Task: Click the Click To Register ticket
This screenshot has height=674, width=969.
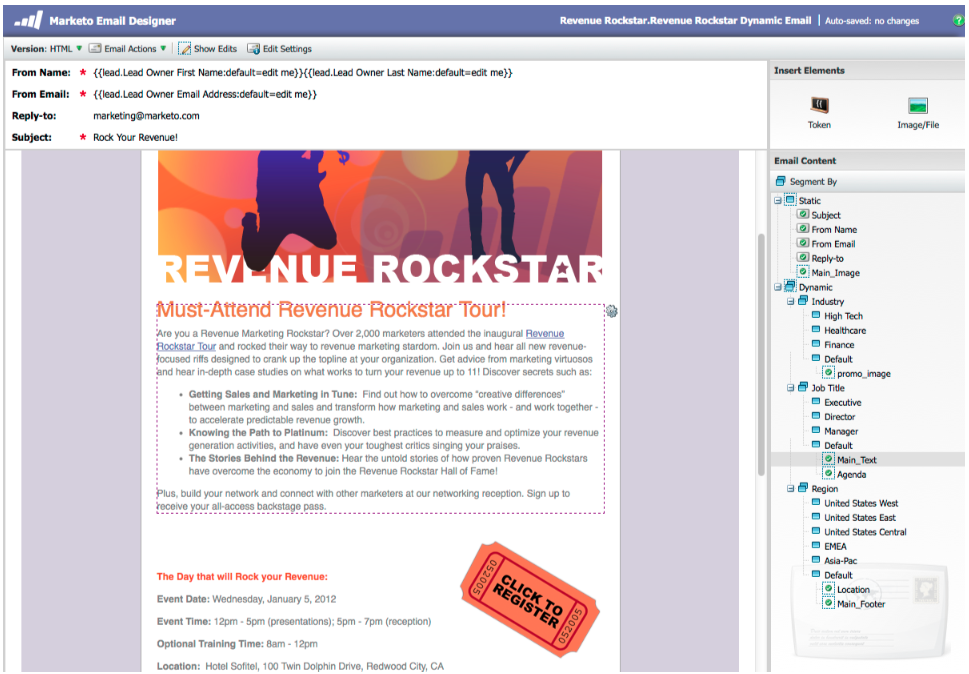Action: pyautogui.click(x=530, y=599)
